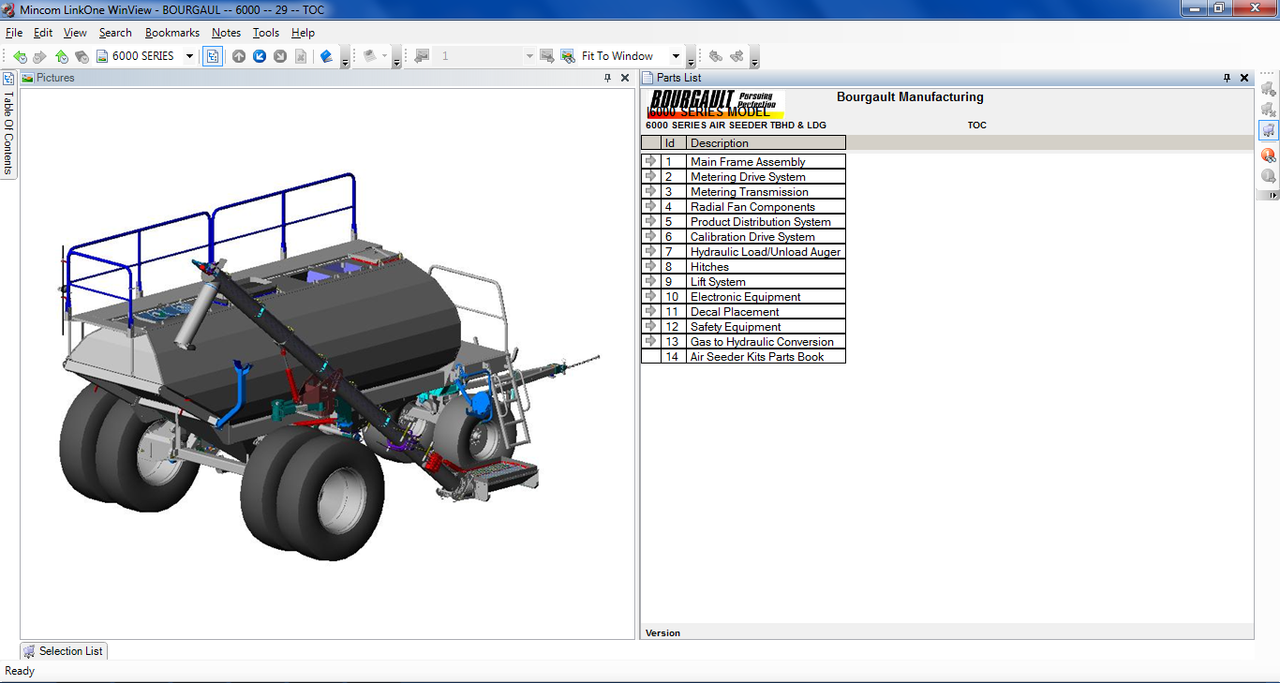The height and width of the screenshot is (683, 1280).
Task: Open the Edit menu
Action: pyautogui.click(x=43, y=33)
